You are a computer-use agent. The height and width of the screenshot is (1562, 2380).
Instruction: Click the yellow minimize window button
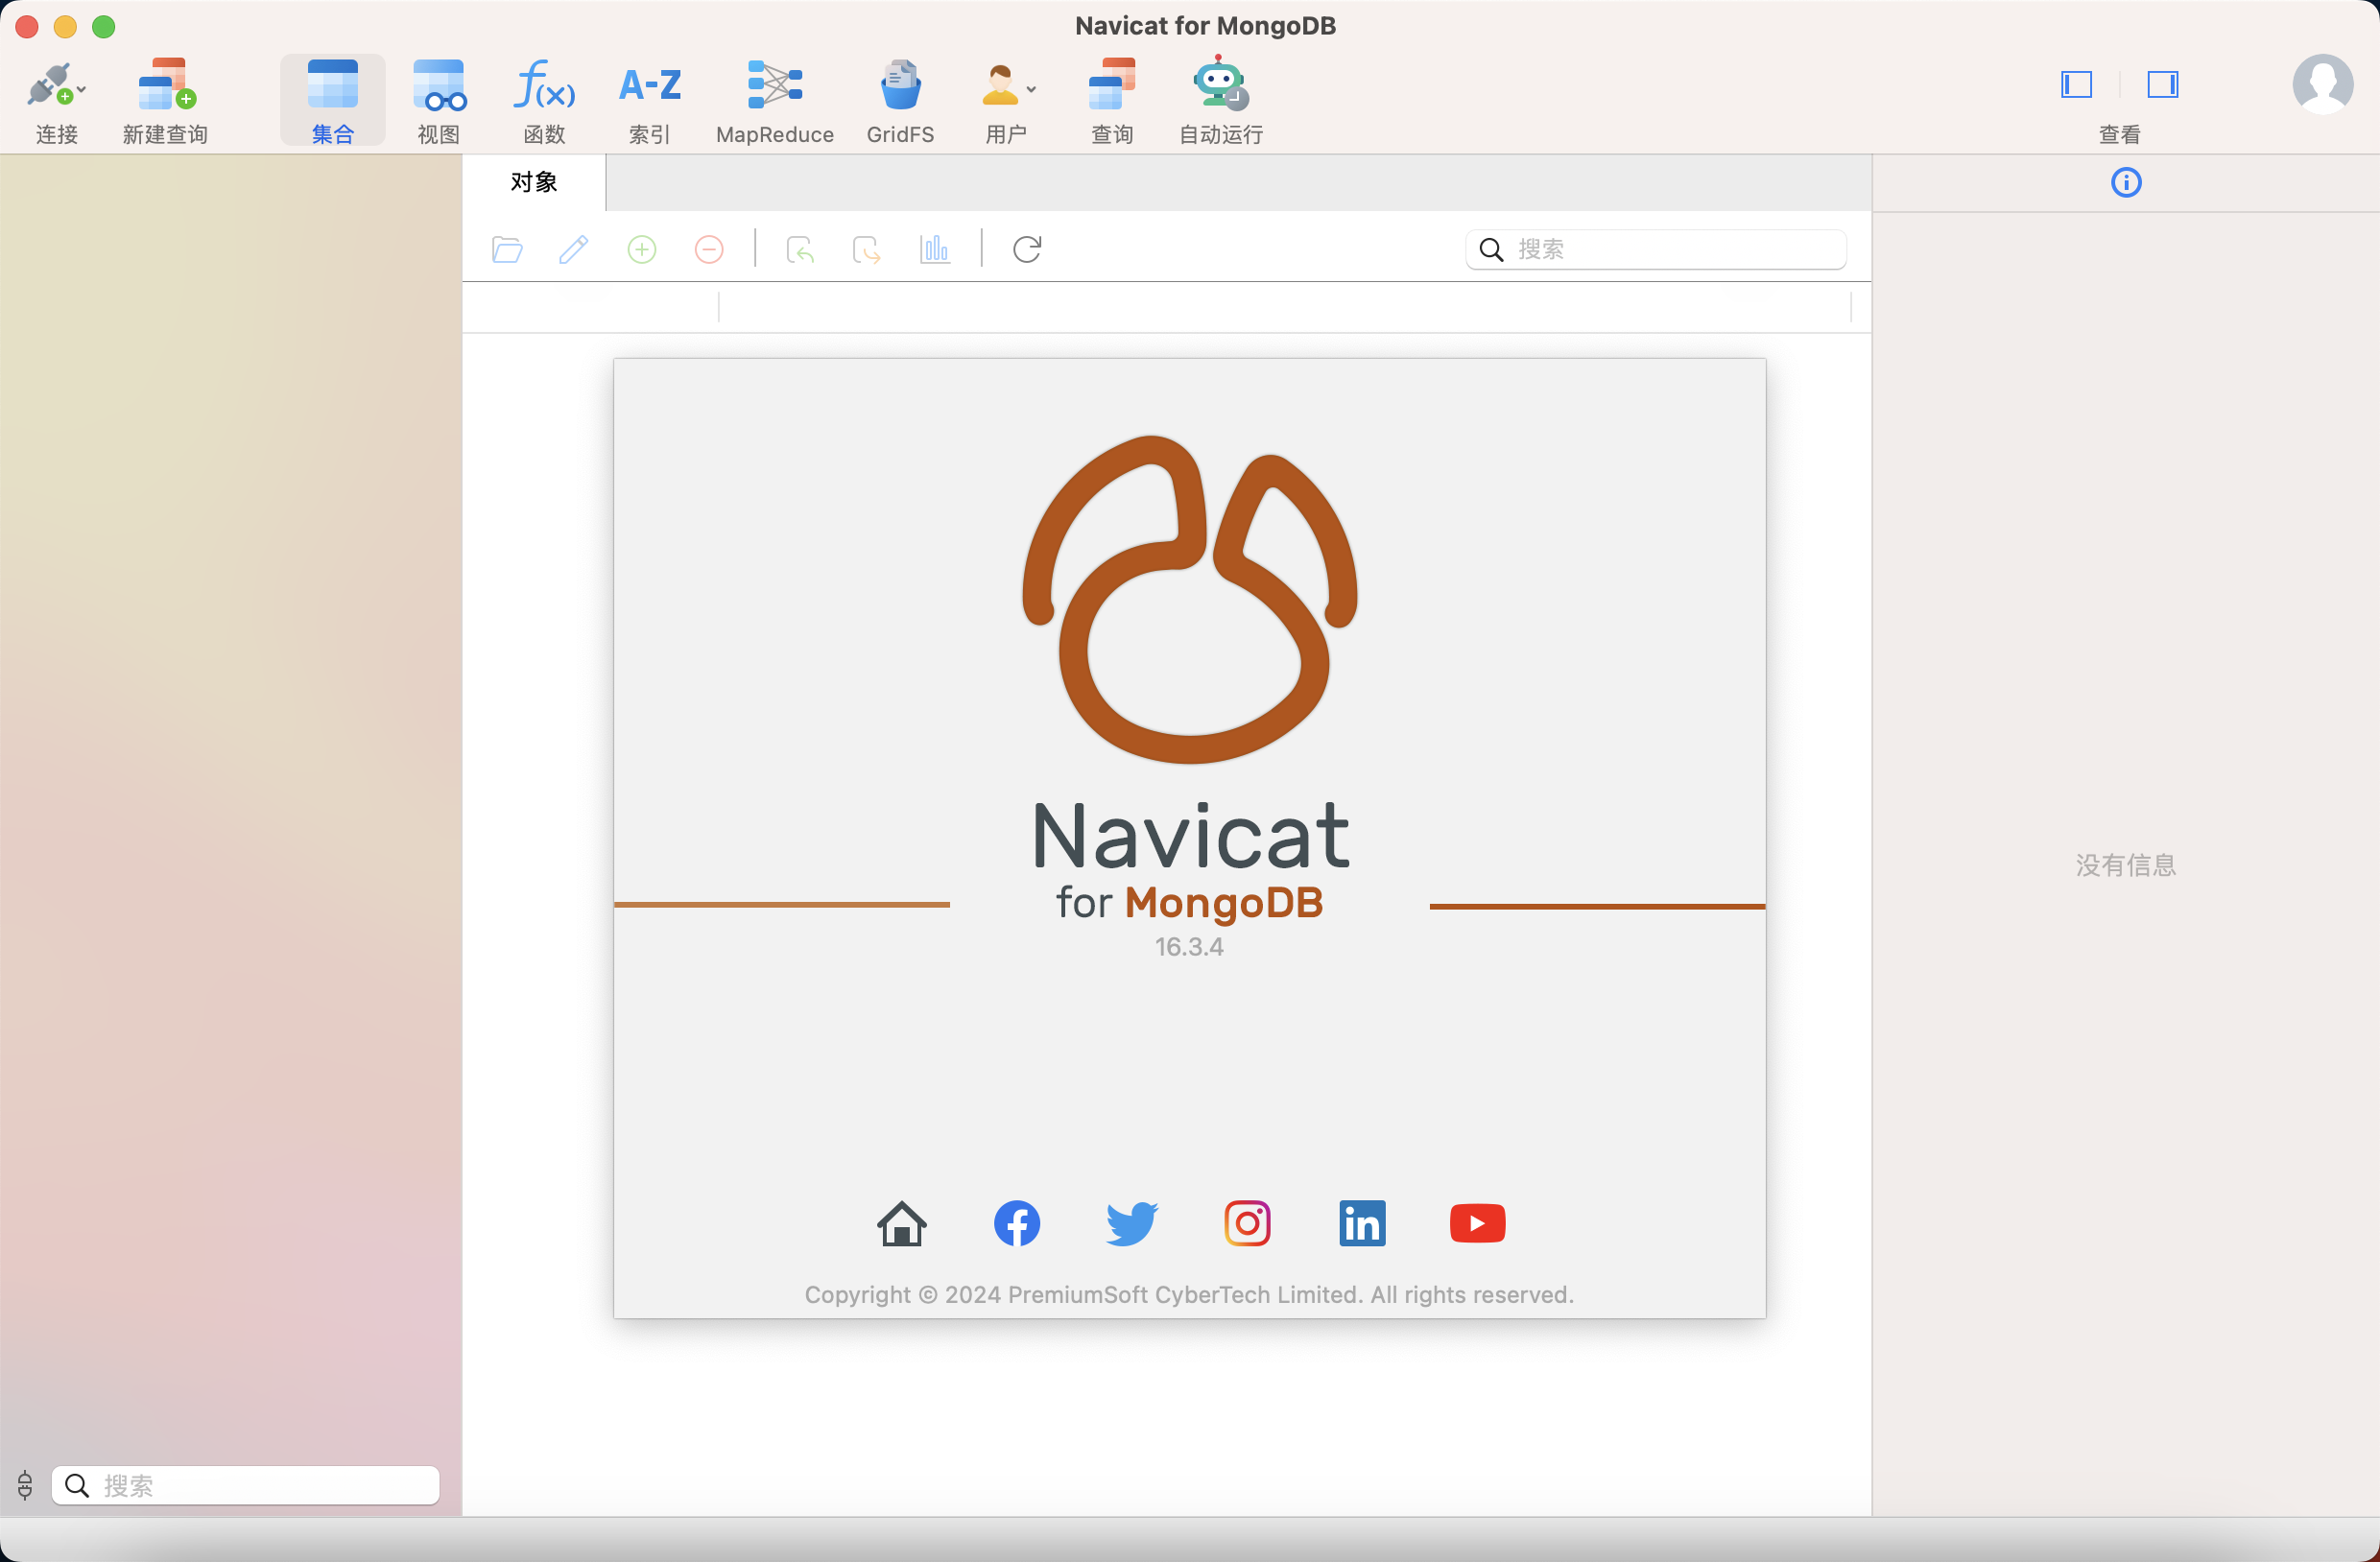[x=65, y=27]
